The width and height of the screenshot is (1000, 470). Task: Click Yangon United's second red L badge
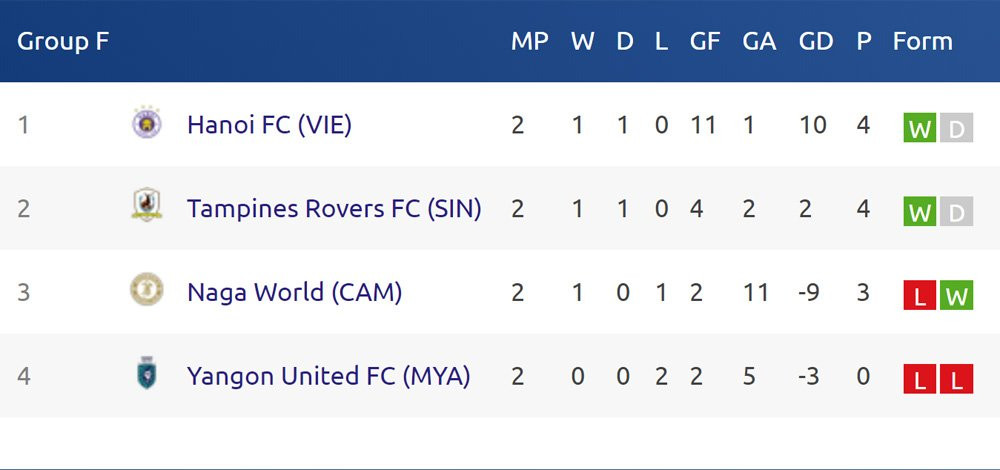click(956, 380)
